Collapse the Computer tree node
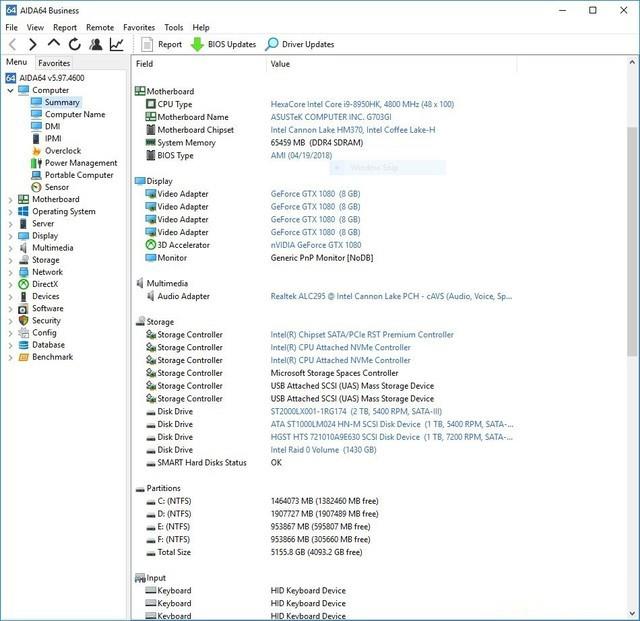The width and height of the screenshot is (640, 621). click(10, 90)
